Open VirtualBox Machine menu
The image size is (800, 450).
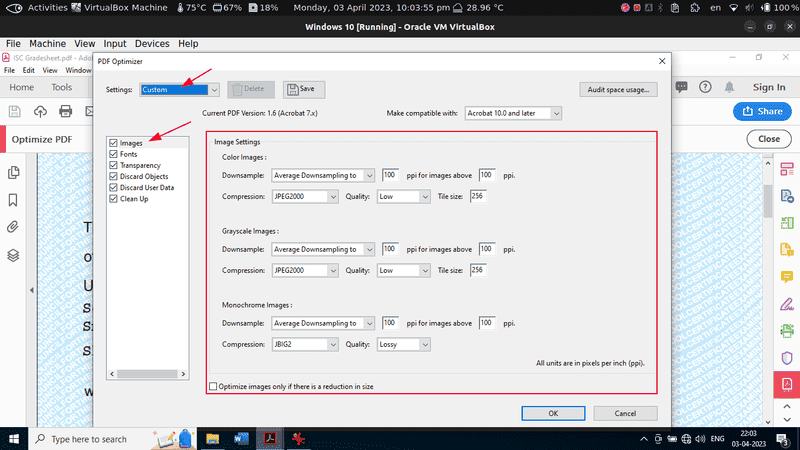(47, 44)
